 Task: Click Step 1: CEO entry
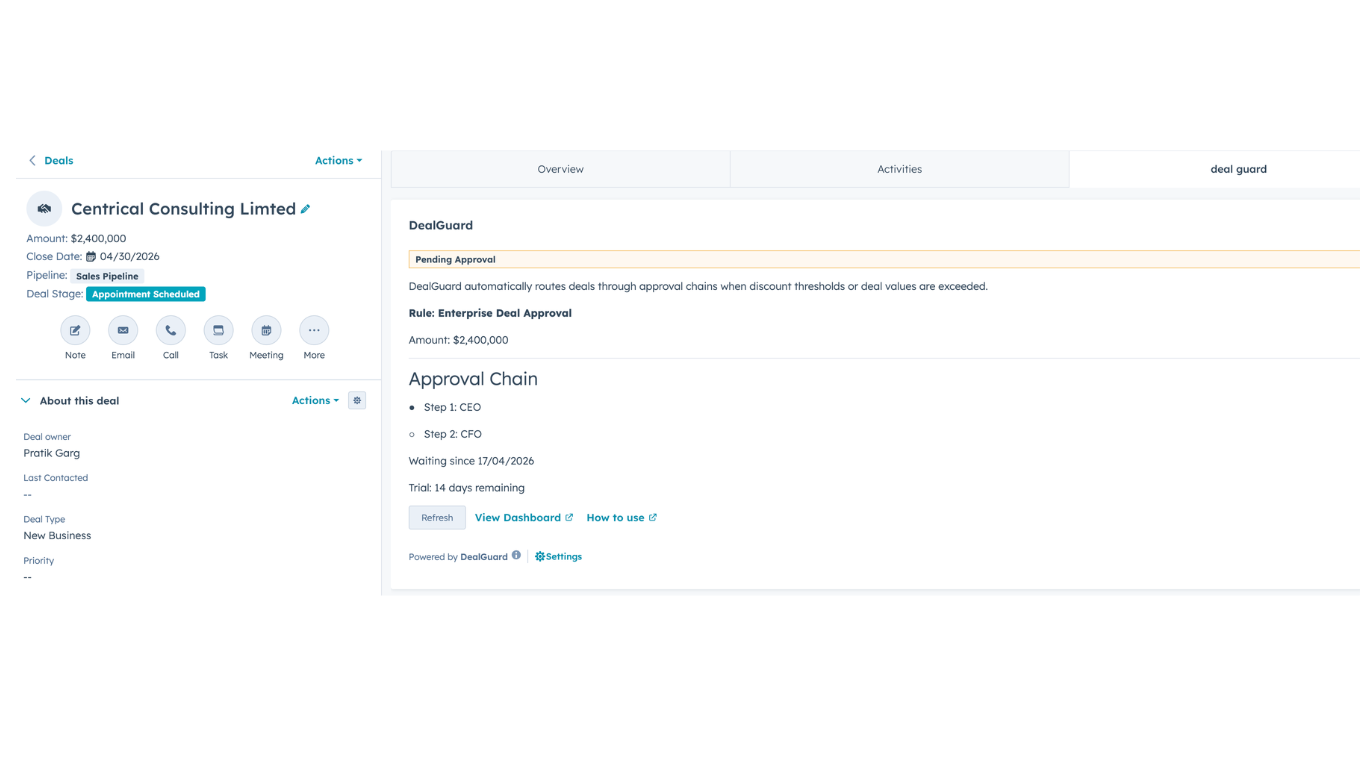[x=452, y=407]
